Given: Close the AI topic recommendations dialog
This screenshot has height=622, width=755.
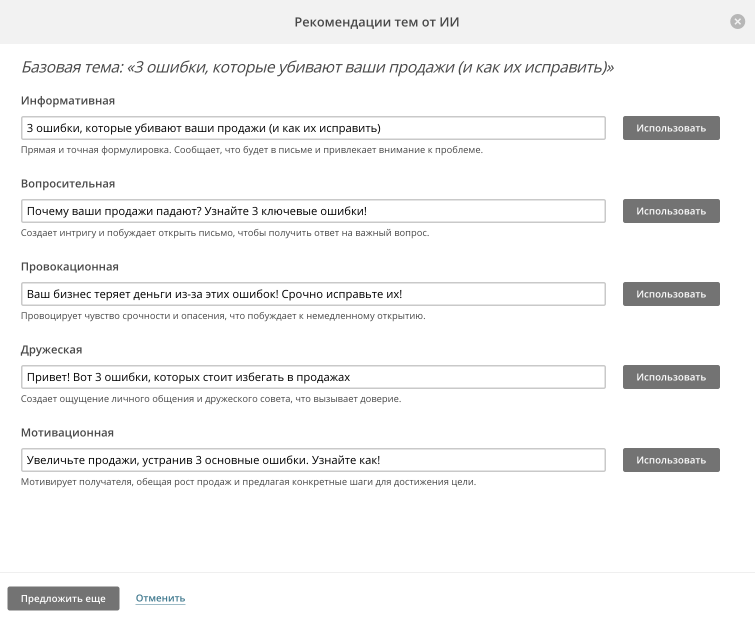Looking at the screenshot, I should point(737,21).
